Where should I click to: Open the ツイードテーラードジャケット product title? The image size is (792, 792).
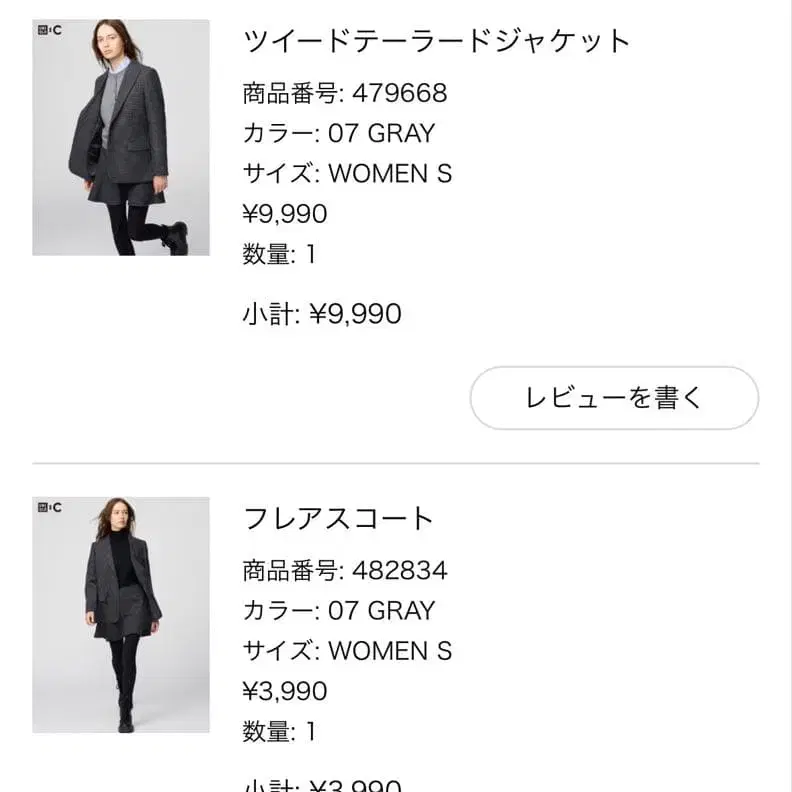tap(437, 41)
